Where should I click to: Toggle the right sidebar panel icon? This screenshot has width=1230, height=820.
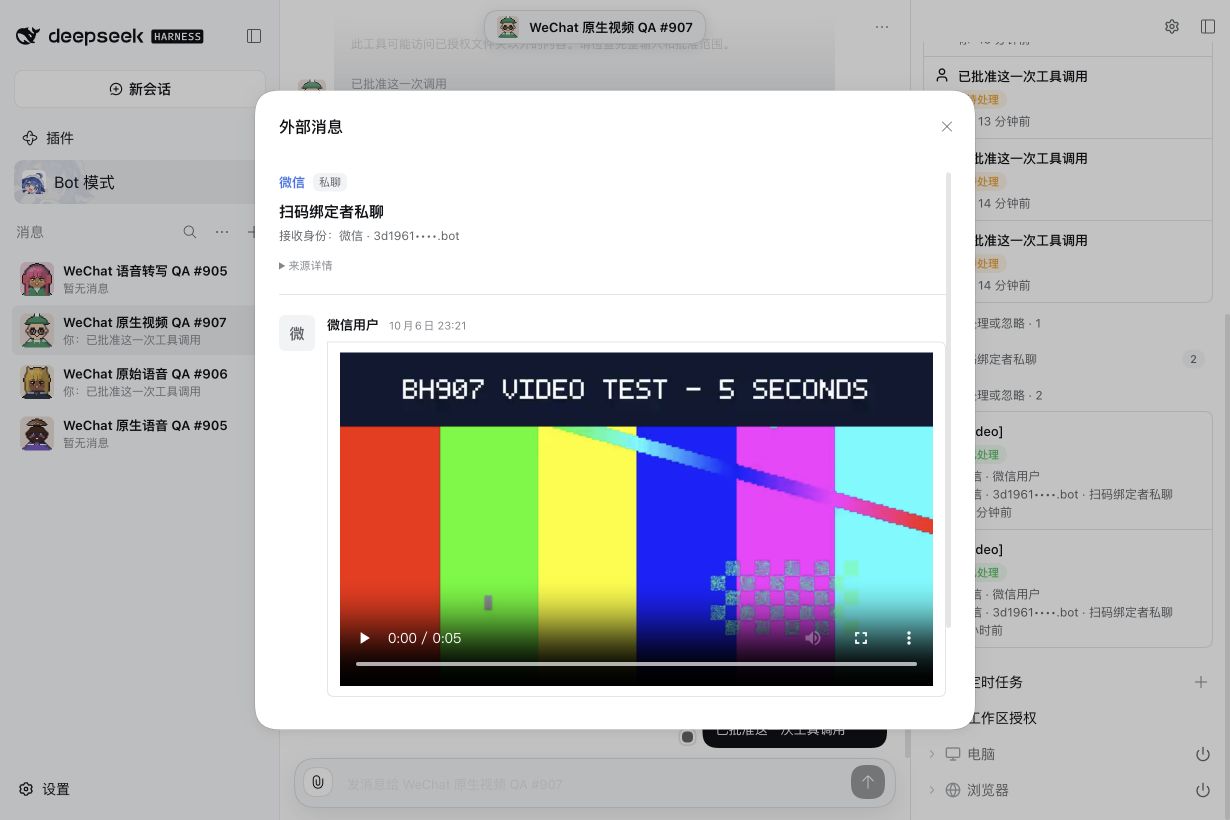1208,27
